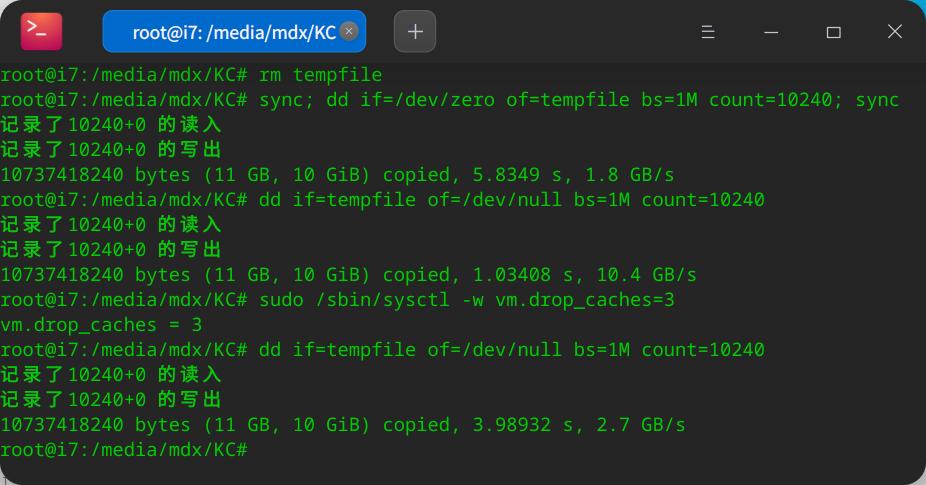Close the root@i7 tab with its x

[349, 31]
